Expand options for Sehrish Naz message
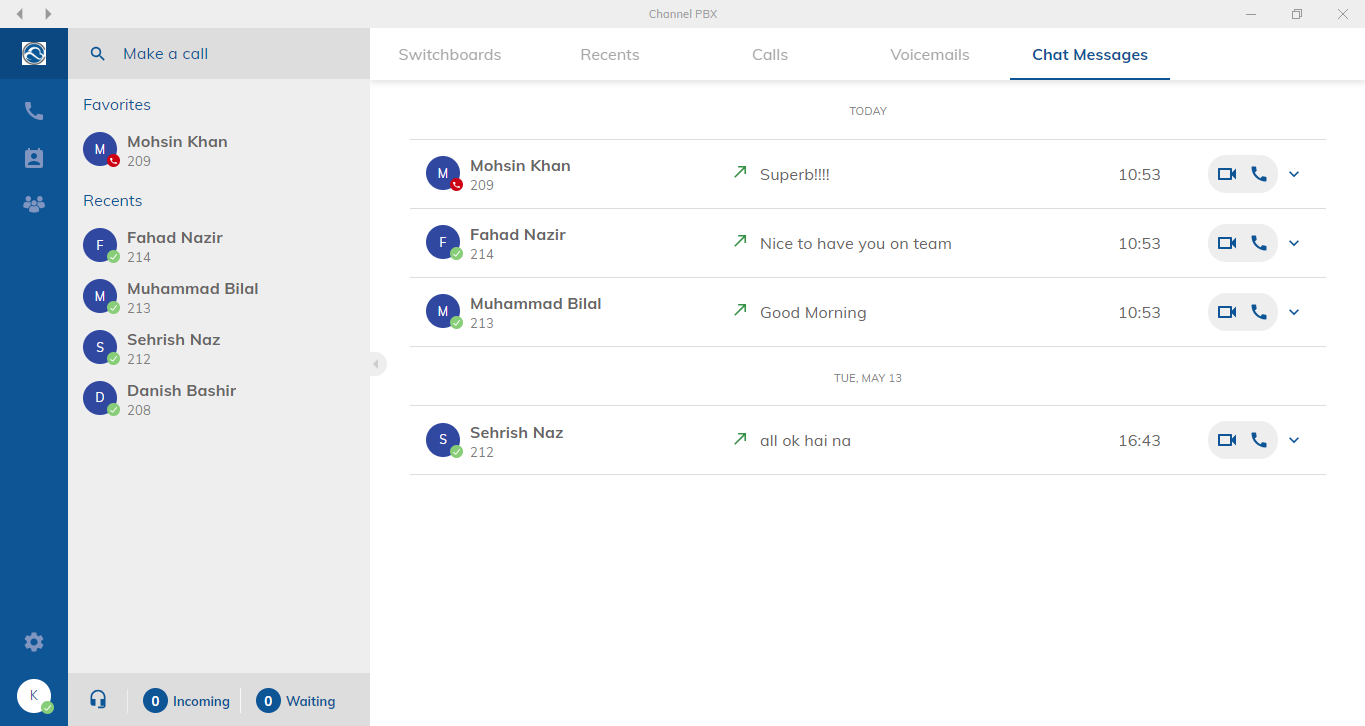 click(x=1294, y=440)
